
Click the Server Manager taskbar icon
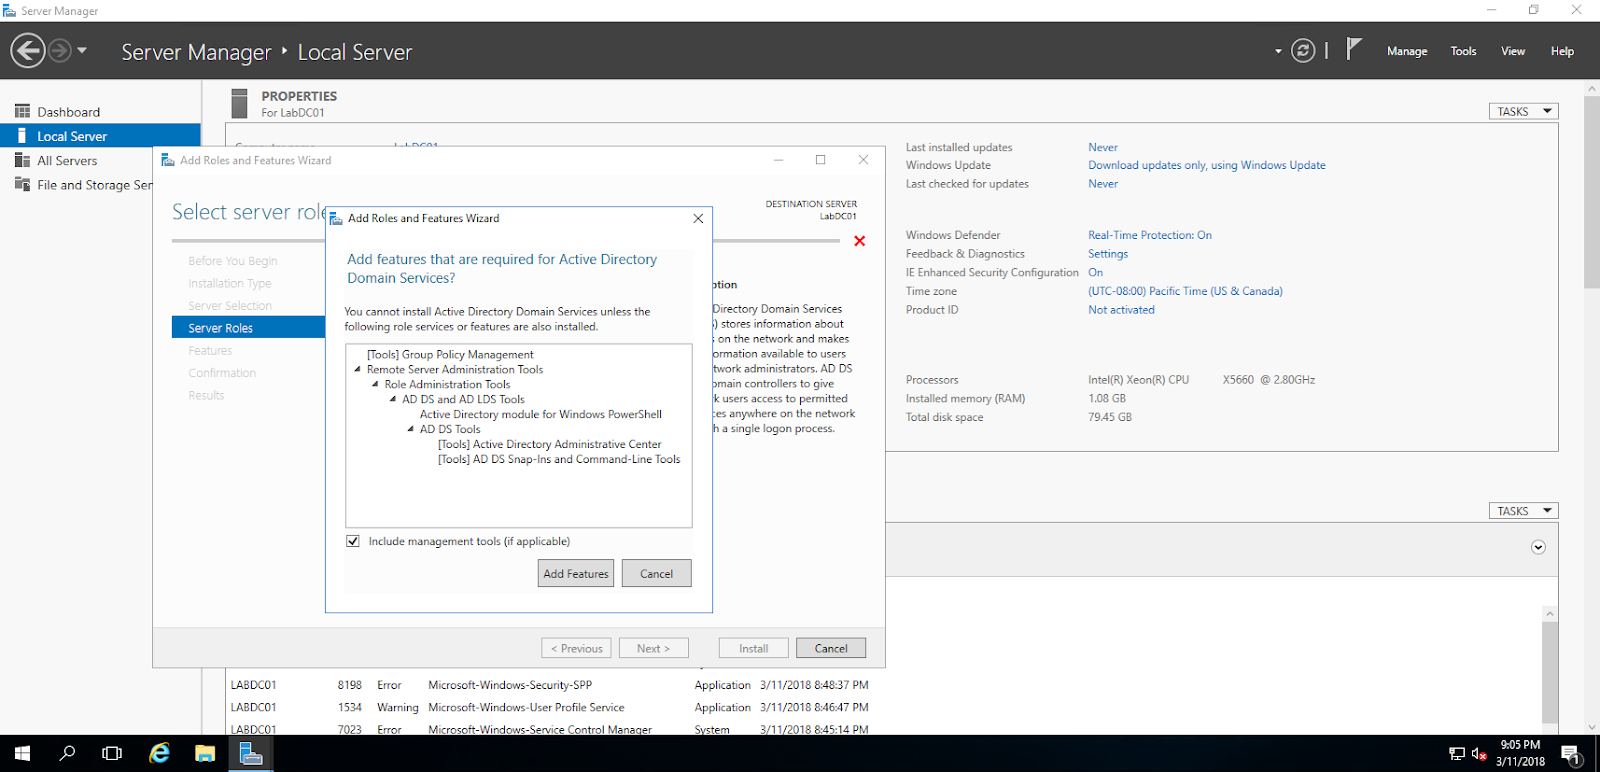[251, 754]
